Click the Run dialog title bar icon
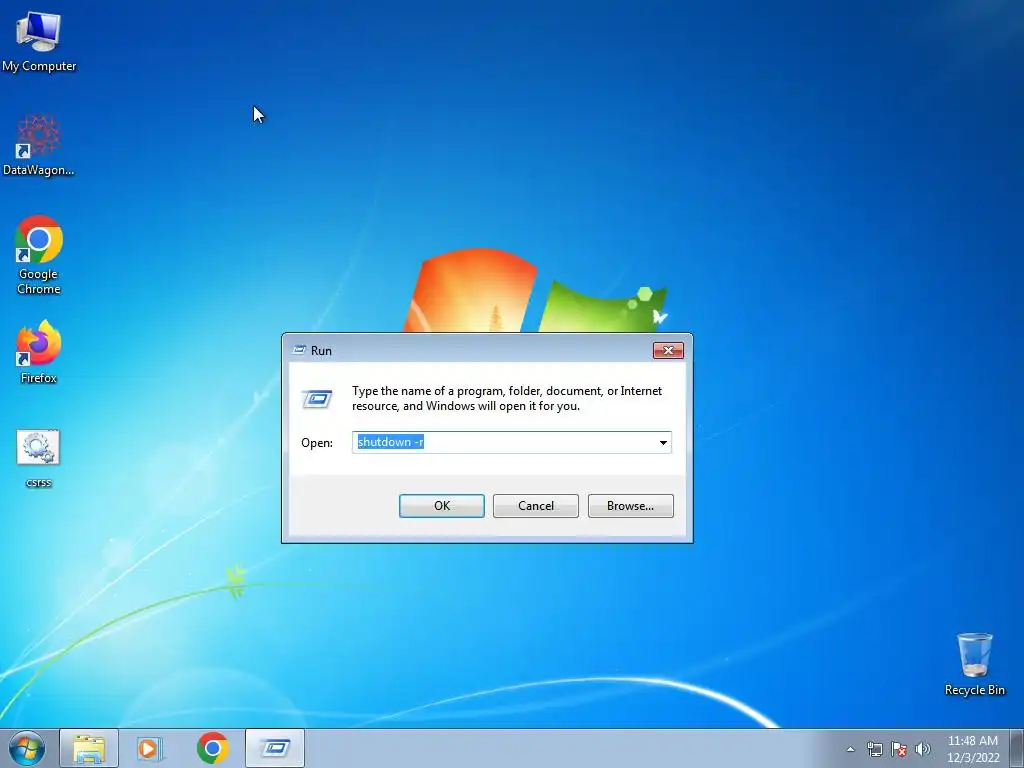This screenshot has width=1024, height=768. pos(299,350)
